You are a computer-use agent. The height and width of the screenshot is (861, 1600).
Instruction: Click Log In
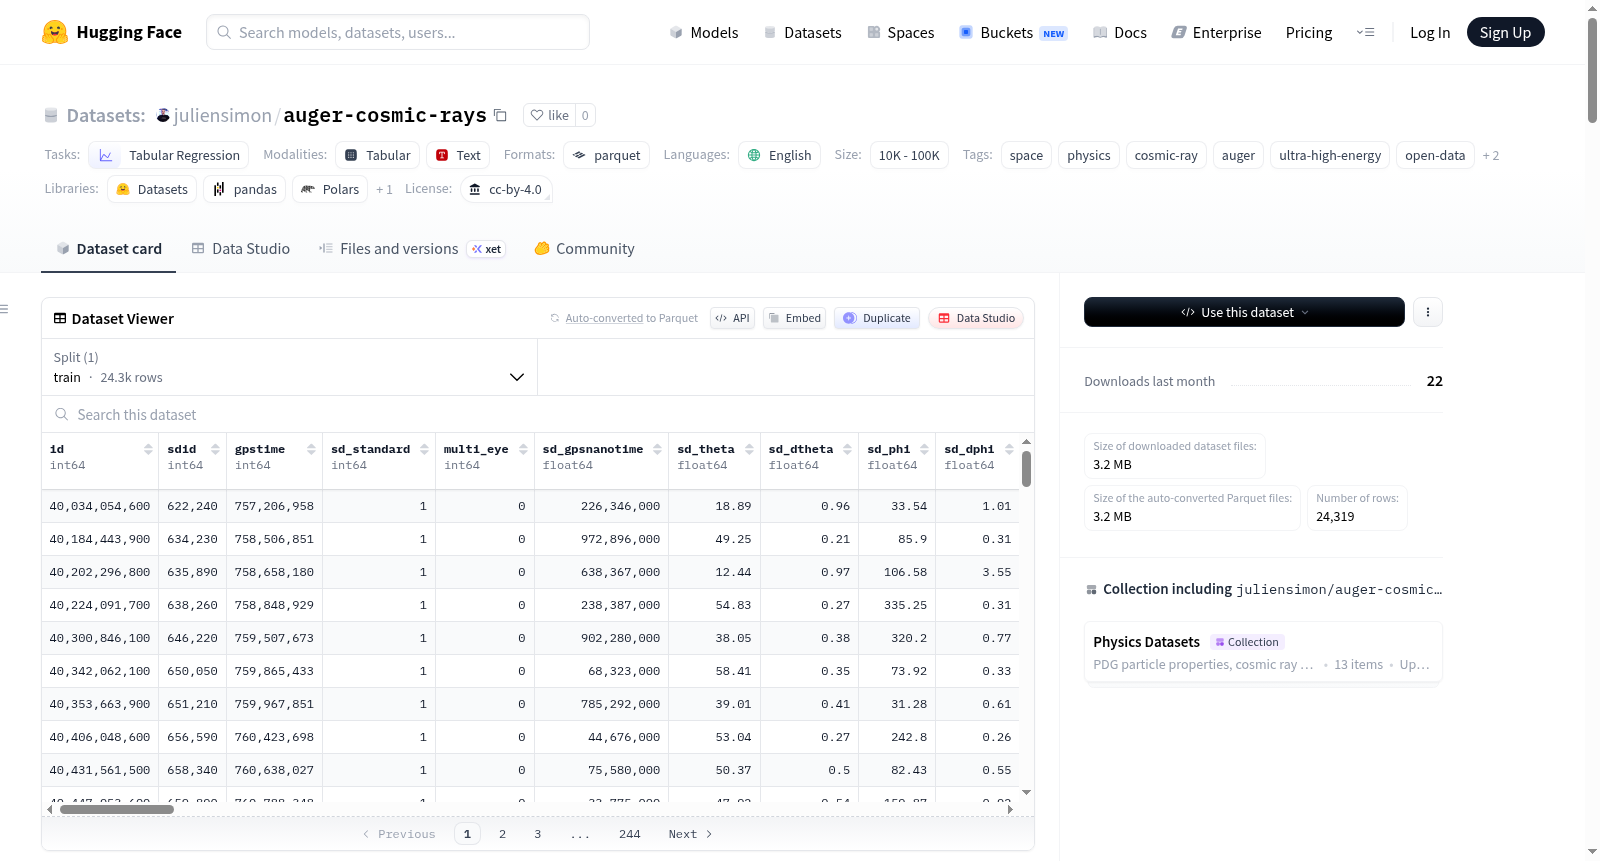click(x=1430, y=32)
